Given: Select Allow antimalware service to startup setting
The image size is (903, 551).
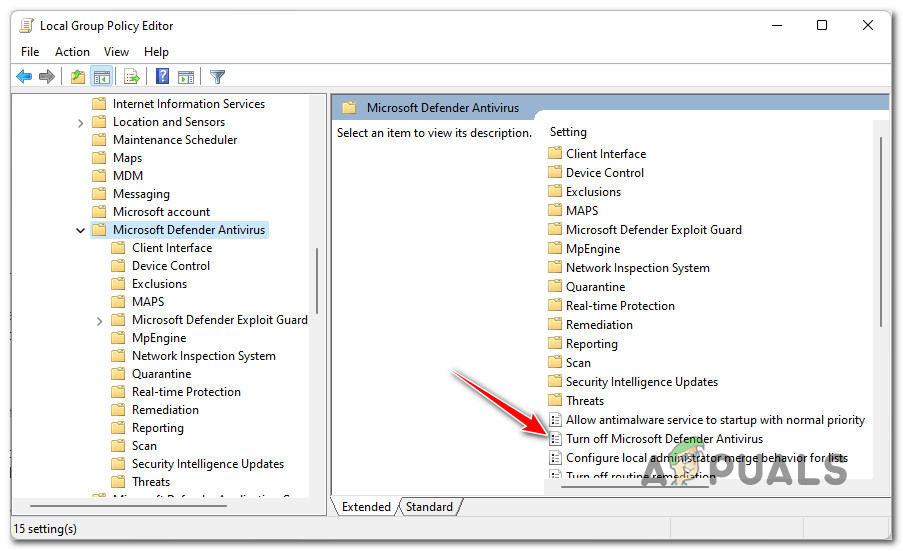Looking at the screenshot, I should [715, 420].
